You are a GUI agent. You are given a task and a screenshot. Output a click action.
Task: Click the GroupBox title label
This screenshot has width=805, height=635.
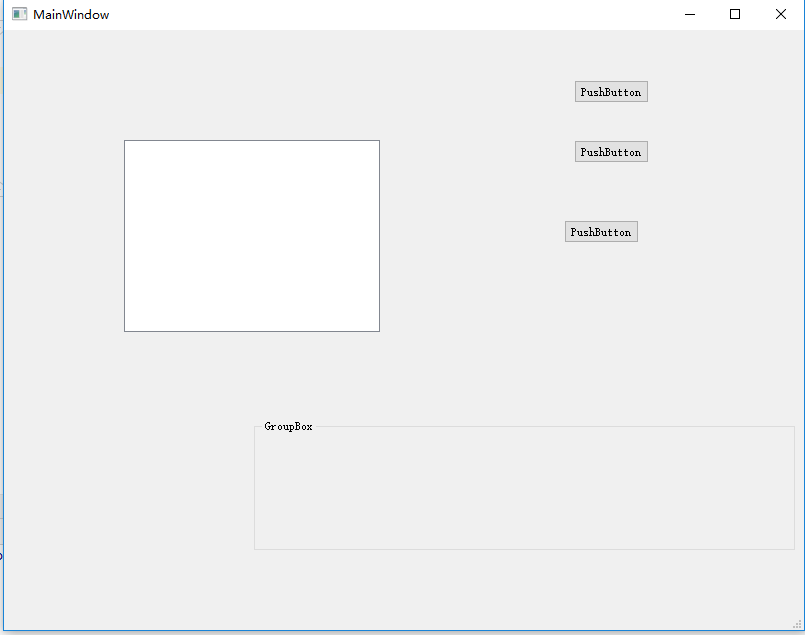288,427
